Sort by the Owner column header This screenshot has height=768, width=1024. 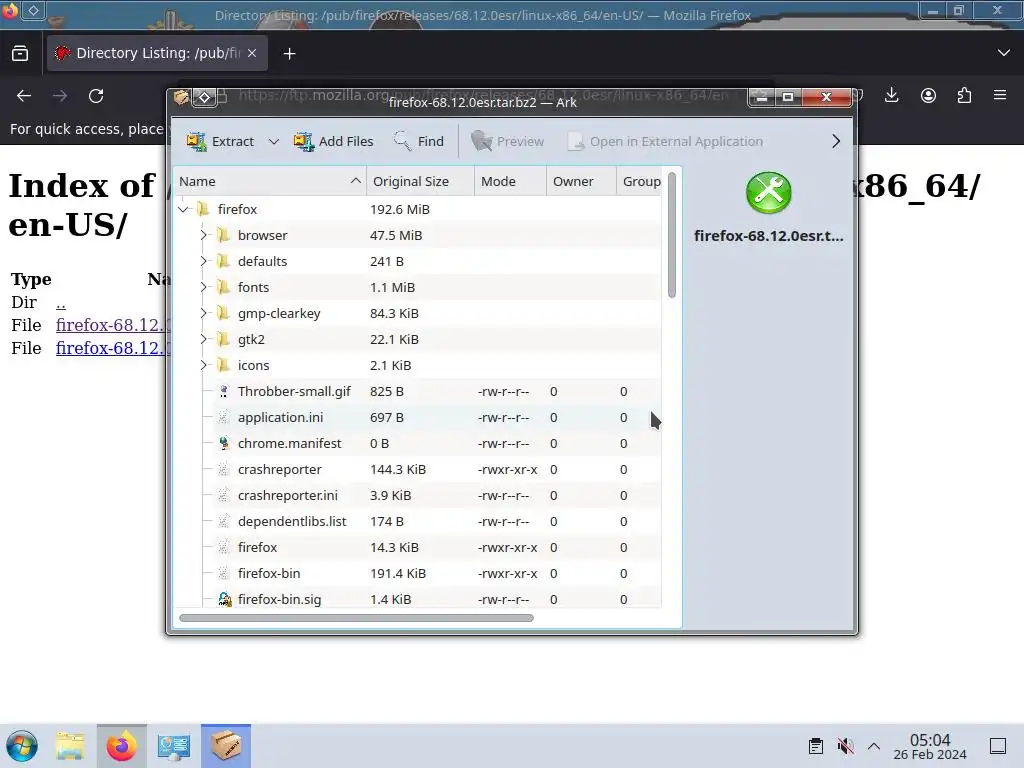(581, 182)
